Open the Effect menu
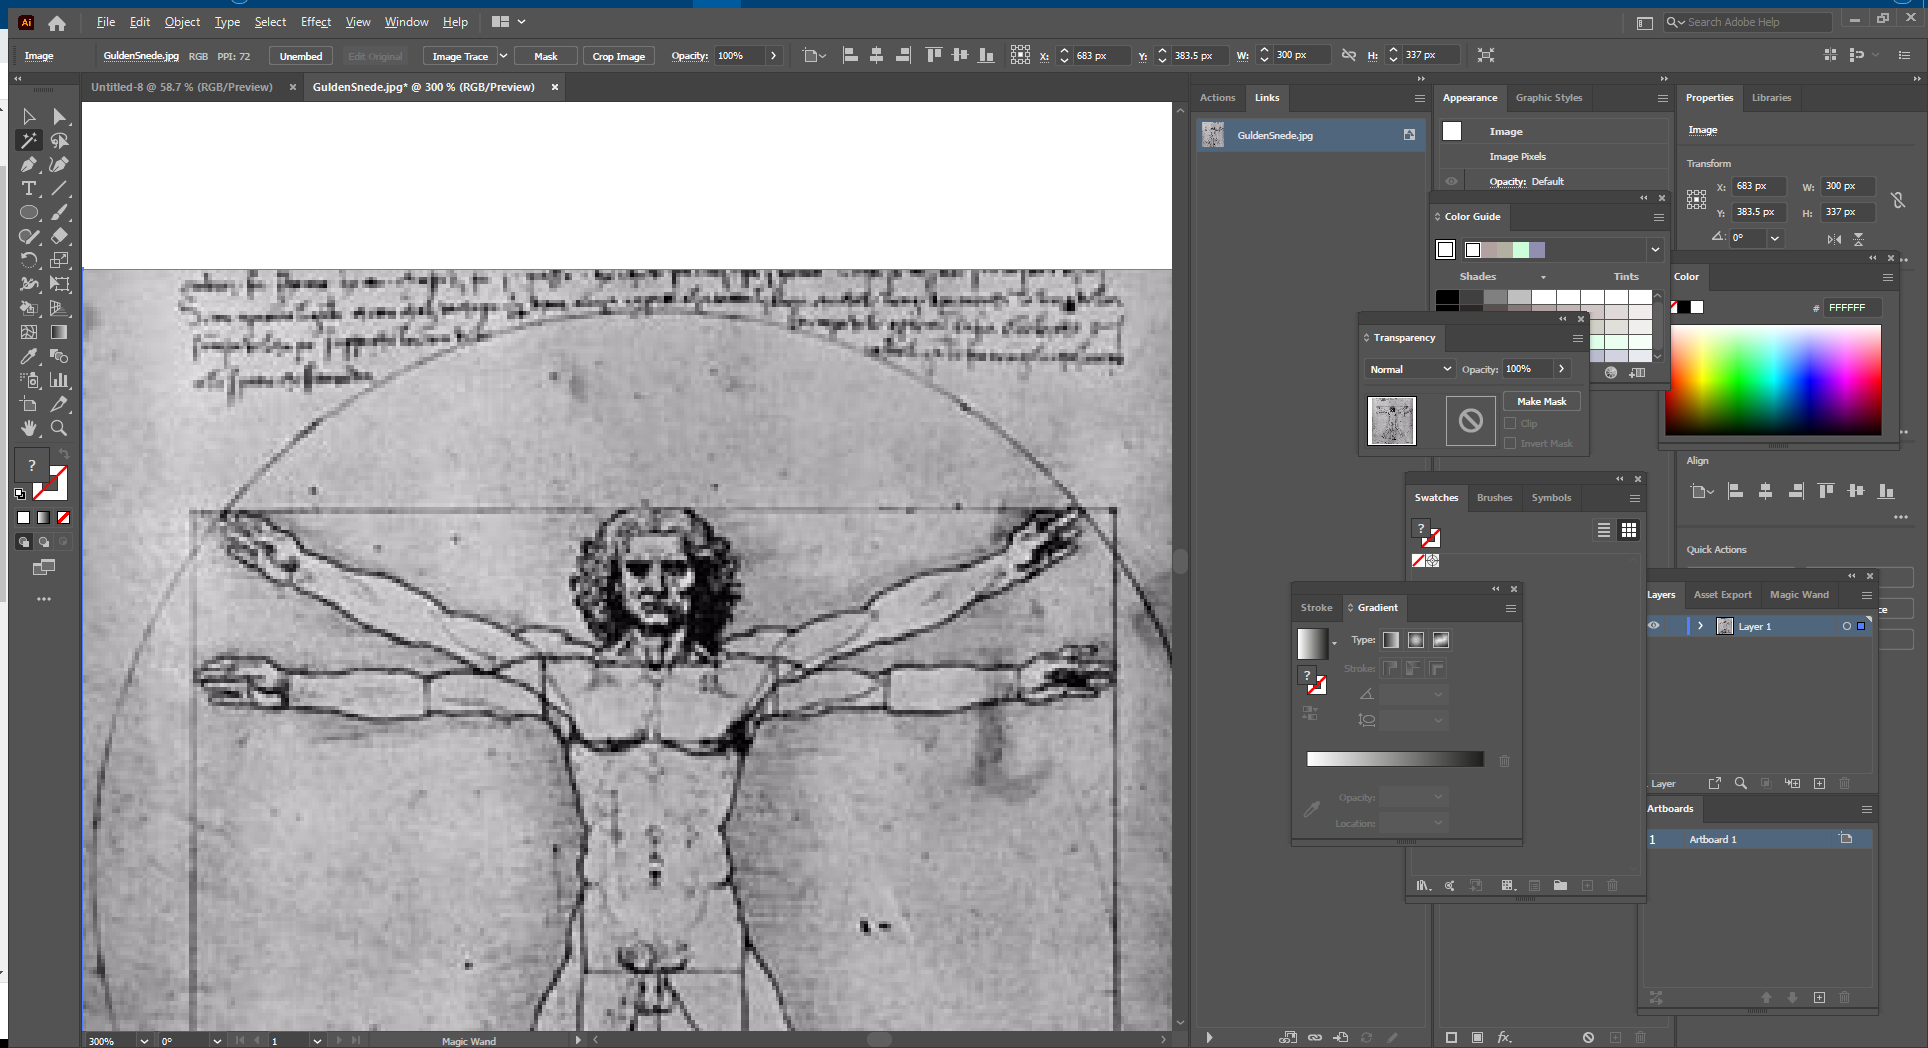Screen dimensions: 1928x1048 pos(315,22)
